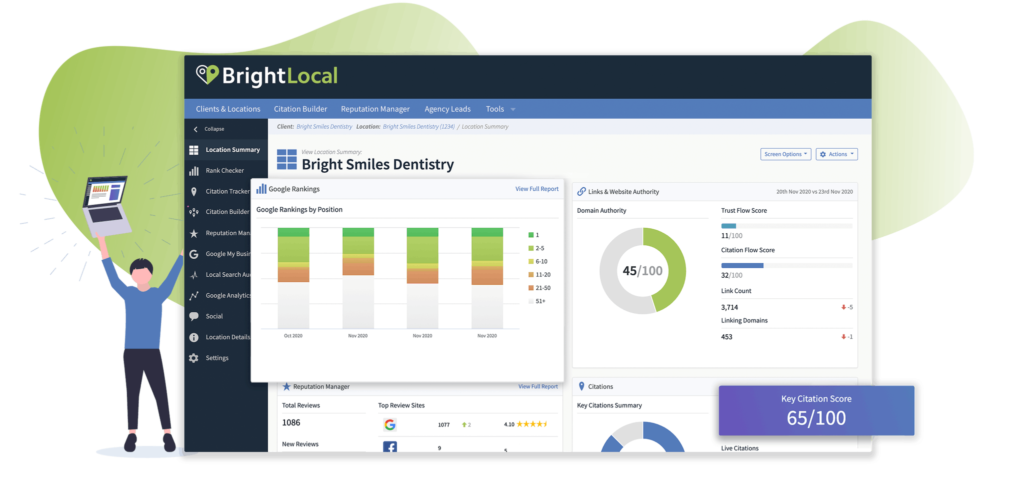Image resolution: width=1024 pixels, height=478 pixels.
Task: Click the Link Count value 3,714
Action: pyautogui.click(x=729, y=307)
